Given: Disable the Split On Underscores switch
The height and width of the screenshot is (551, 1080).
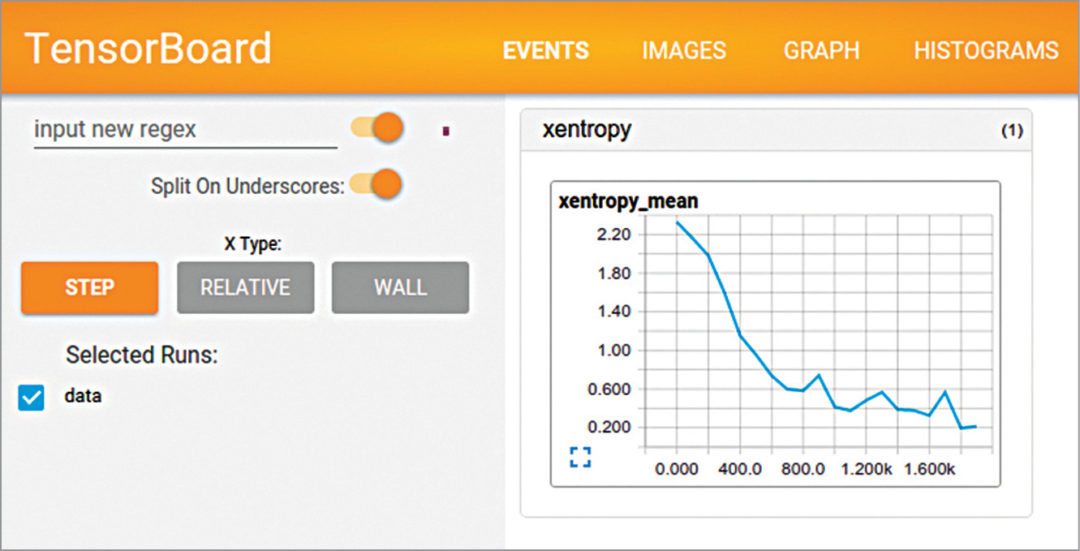Looking at the screenshot, I should [377, 185].
